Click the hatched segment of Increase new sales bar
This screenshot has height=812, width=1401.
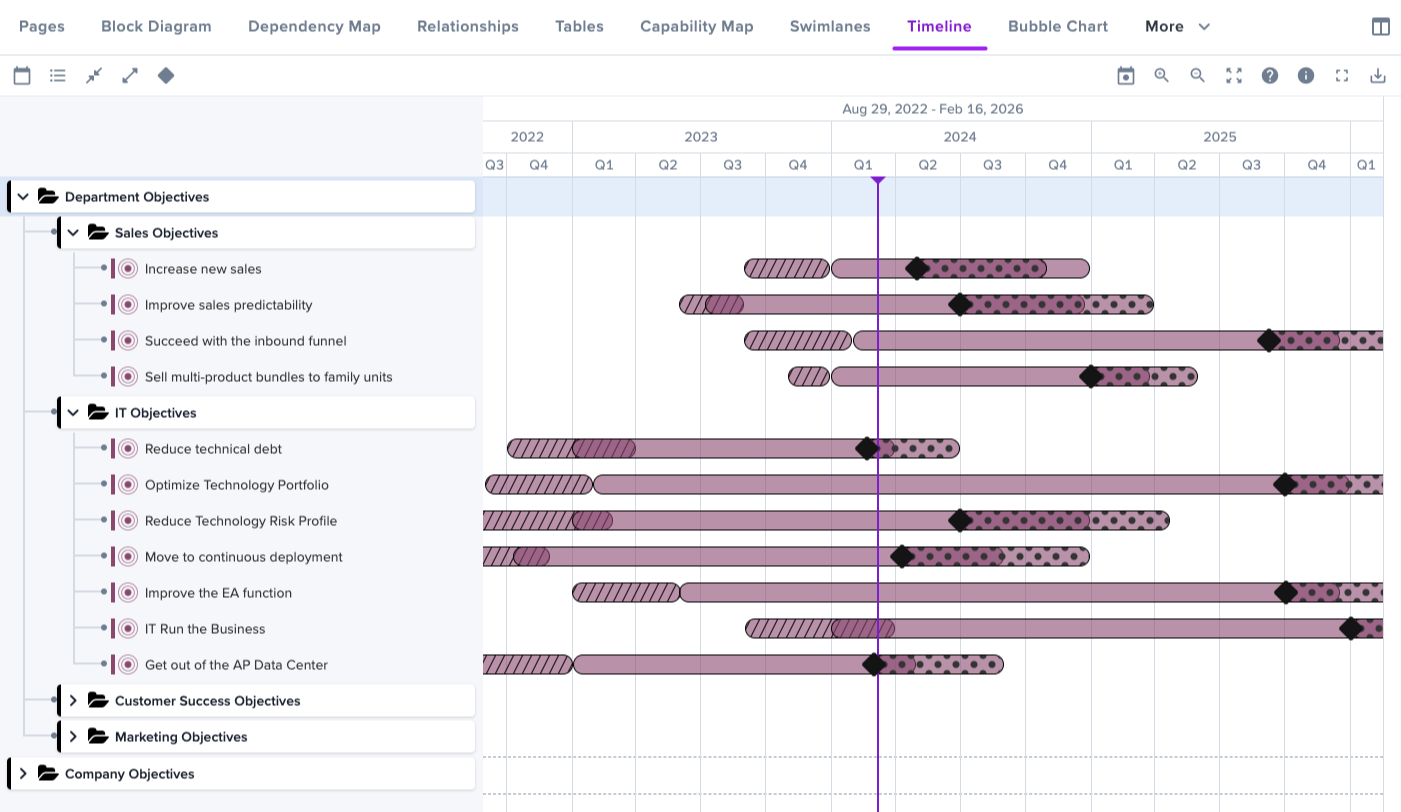(x=787, y=268)
